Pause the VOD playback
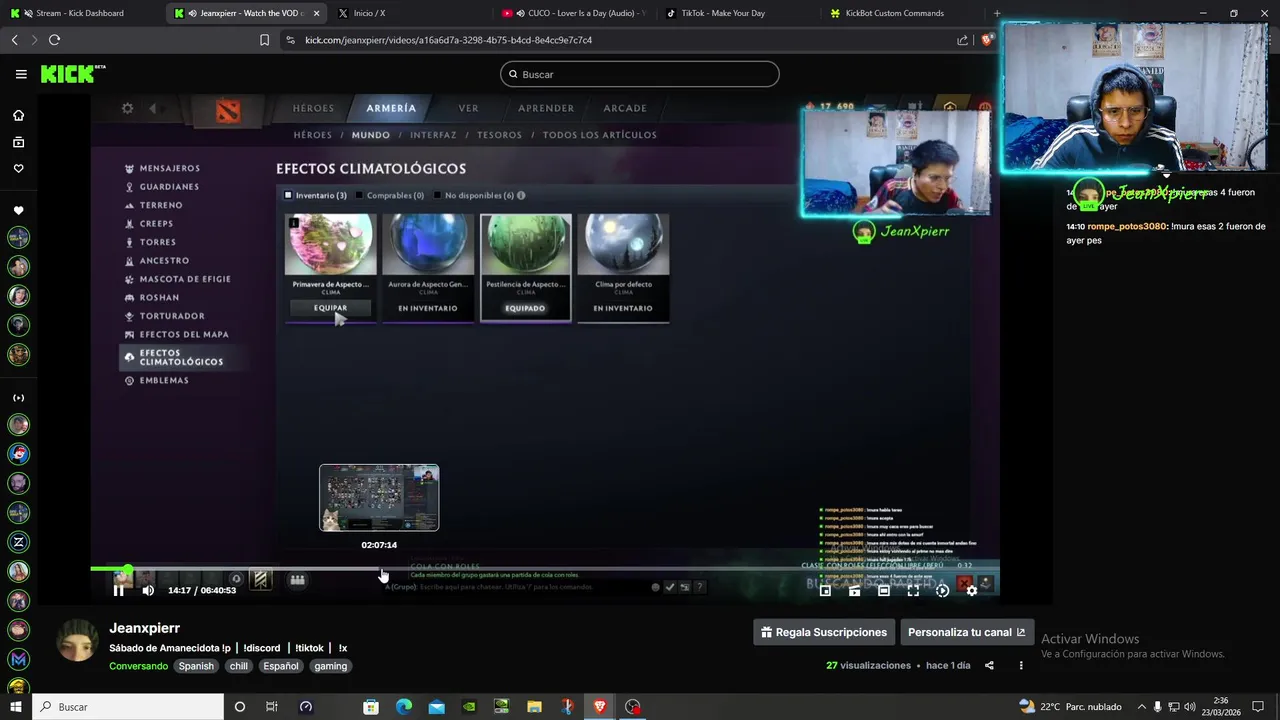 click(x=118, y=590)
